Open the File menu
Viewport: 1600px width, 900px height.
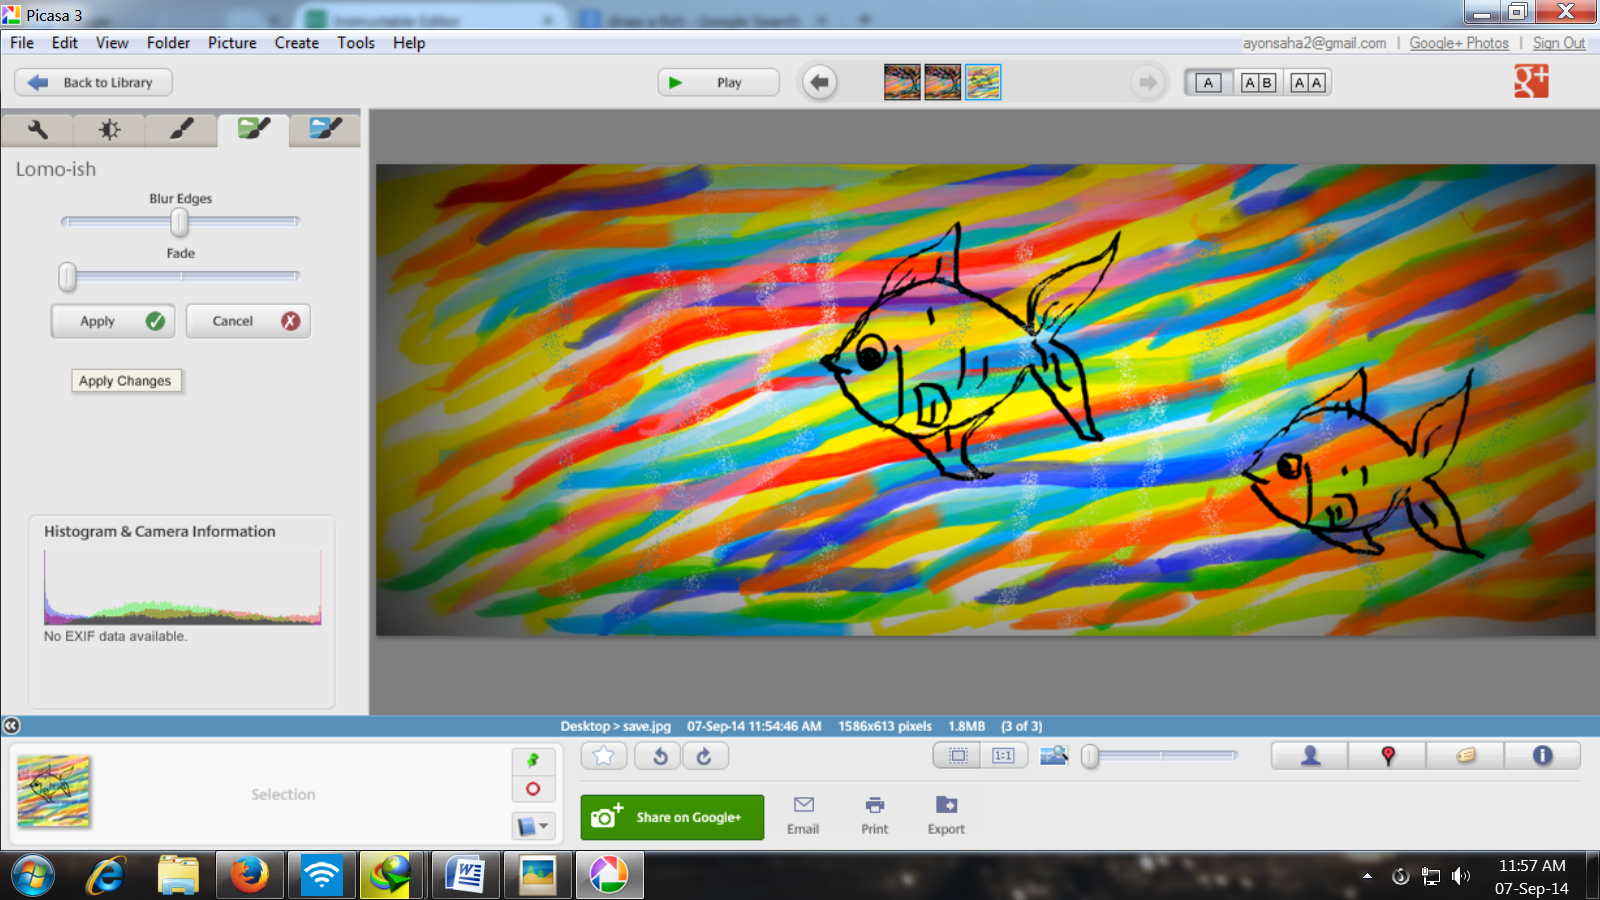[22, 43]
